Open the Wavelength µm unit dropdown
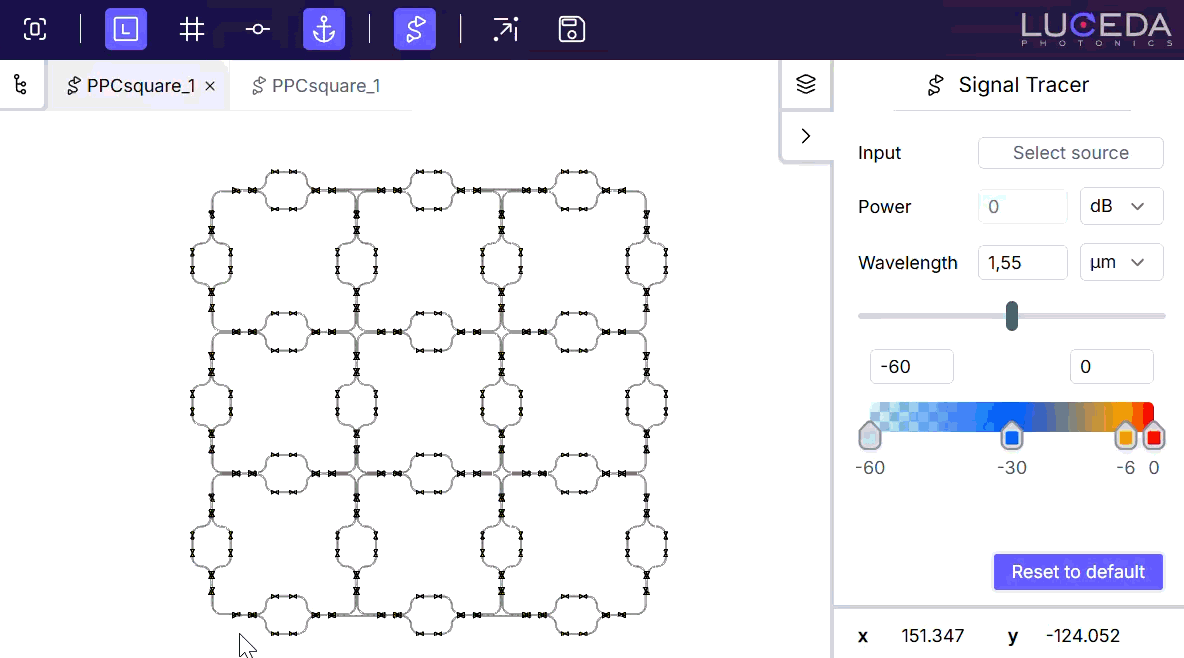1184x658 pixels. point(1121,262)
